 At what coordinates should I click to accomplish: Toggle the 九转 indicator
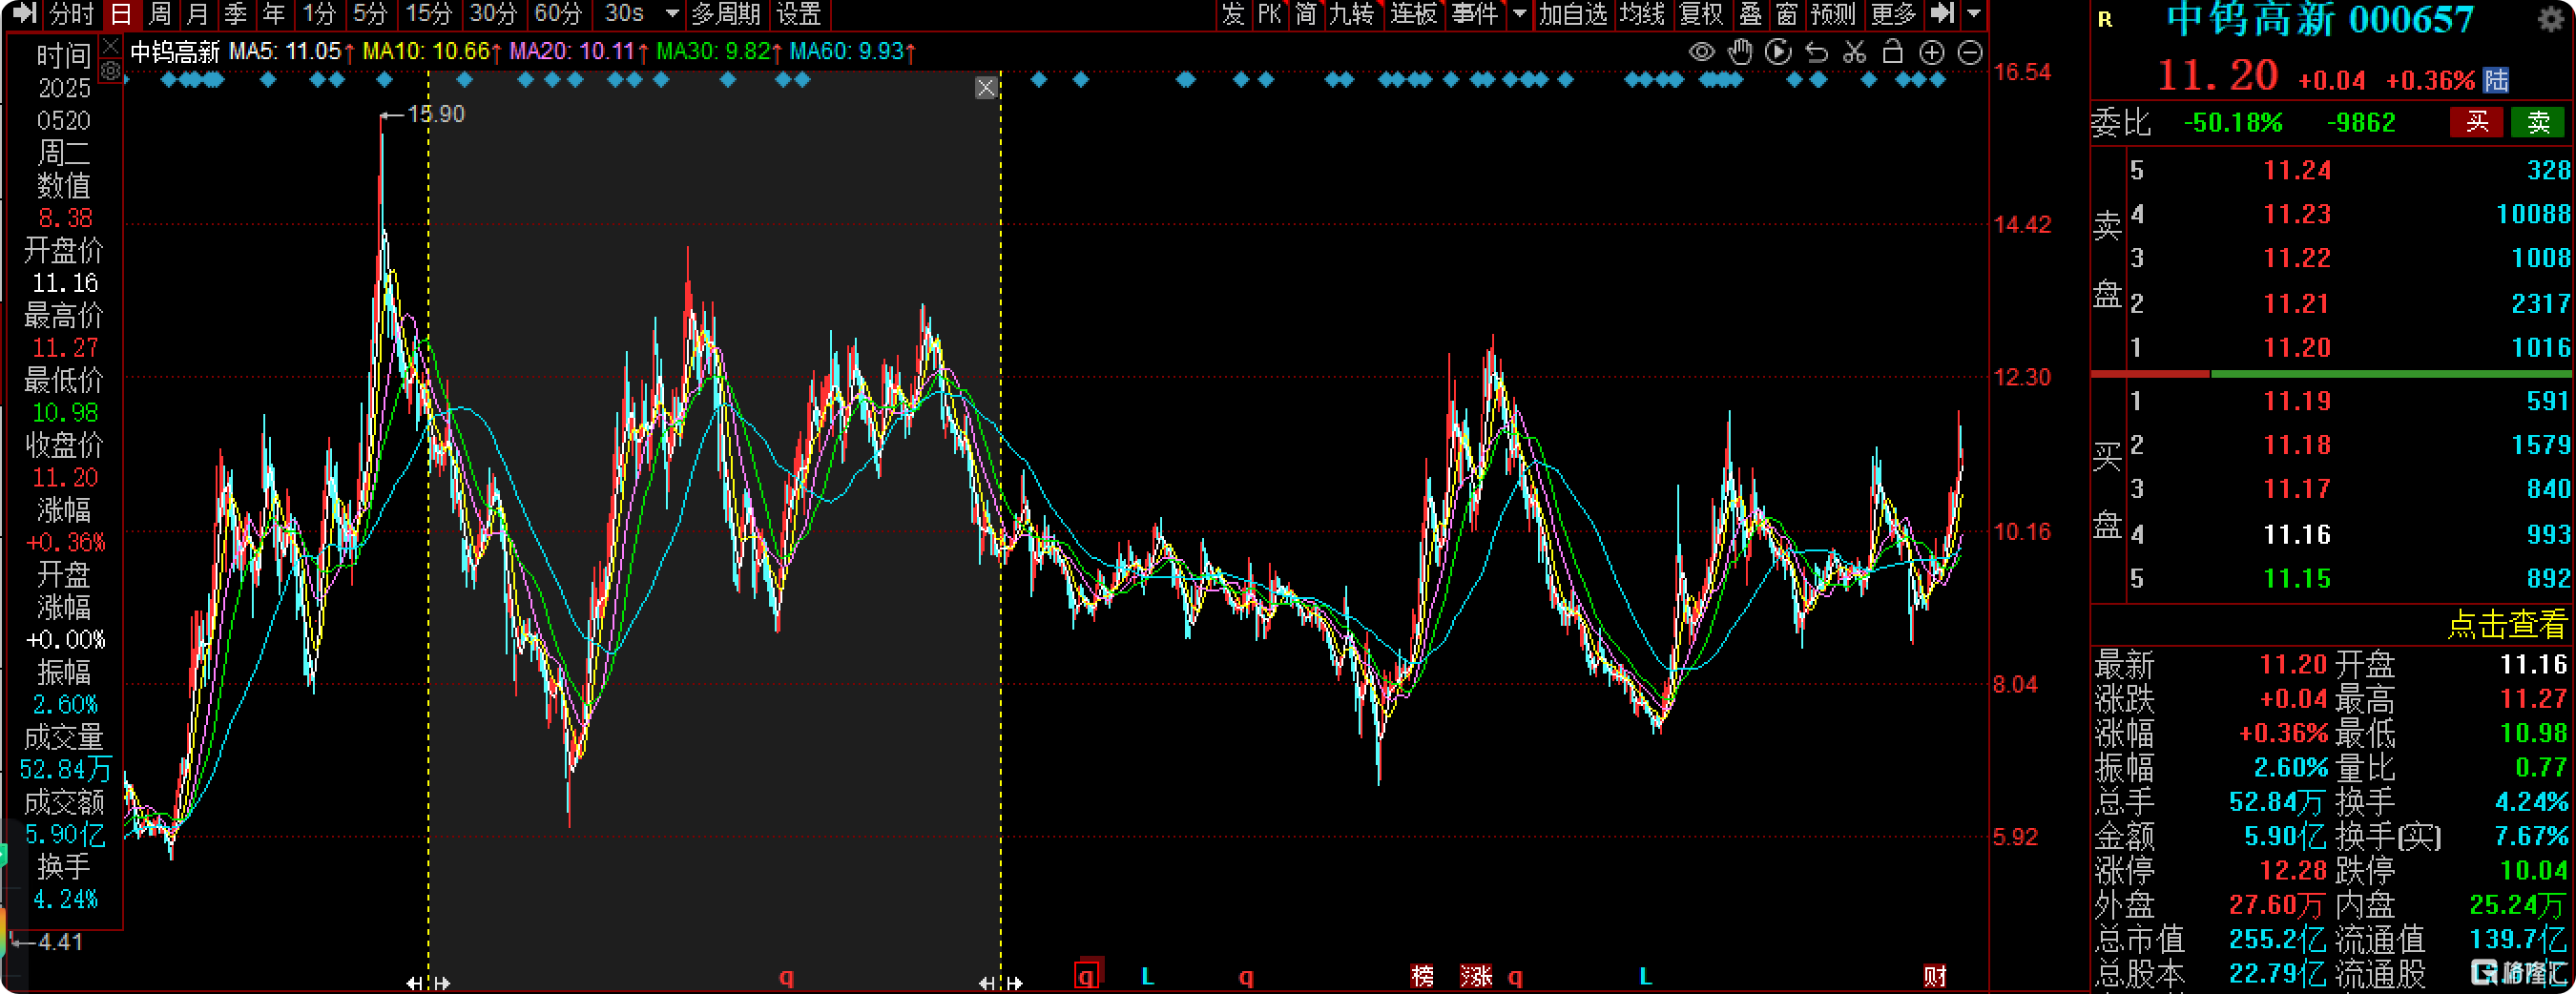click(1352, 14)
